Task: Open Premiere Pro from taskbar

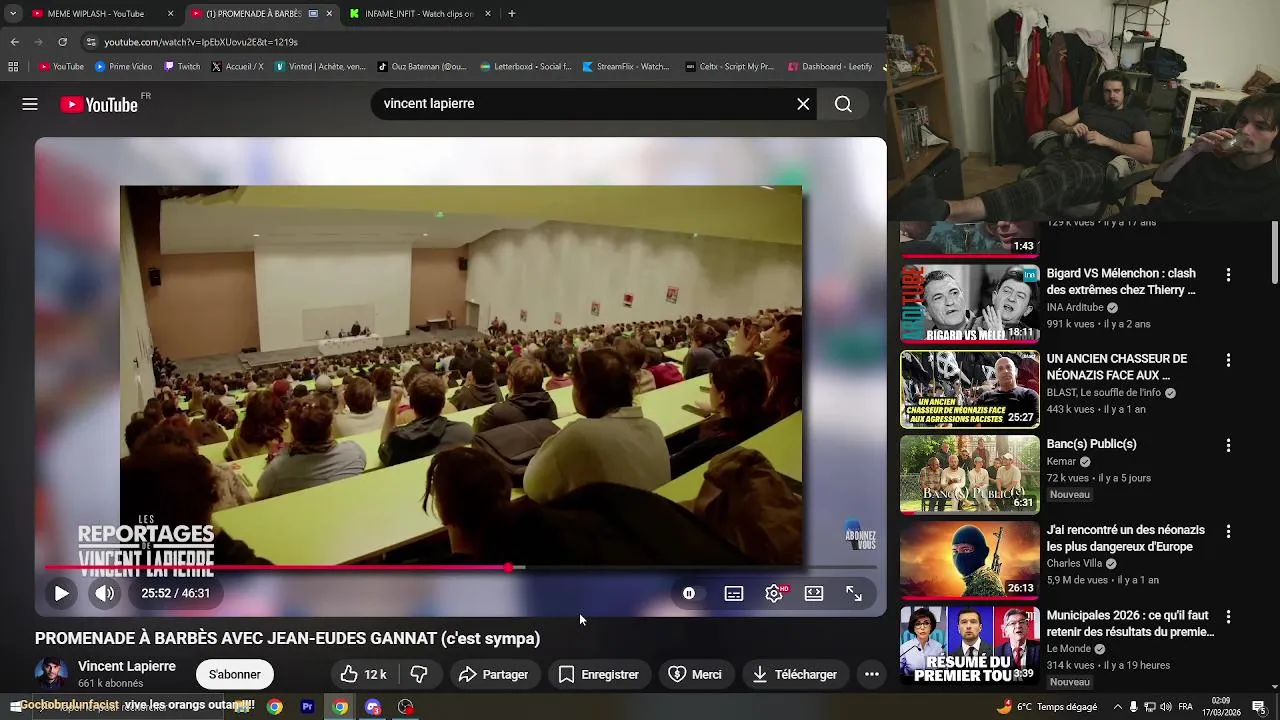Action: tap(308, 707)
